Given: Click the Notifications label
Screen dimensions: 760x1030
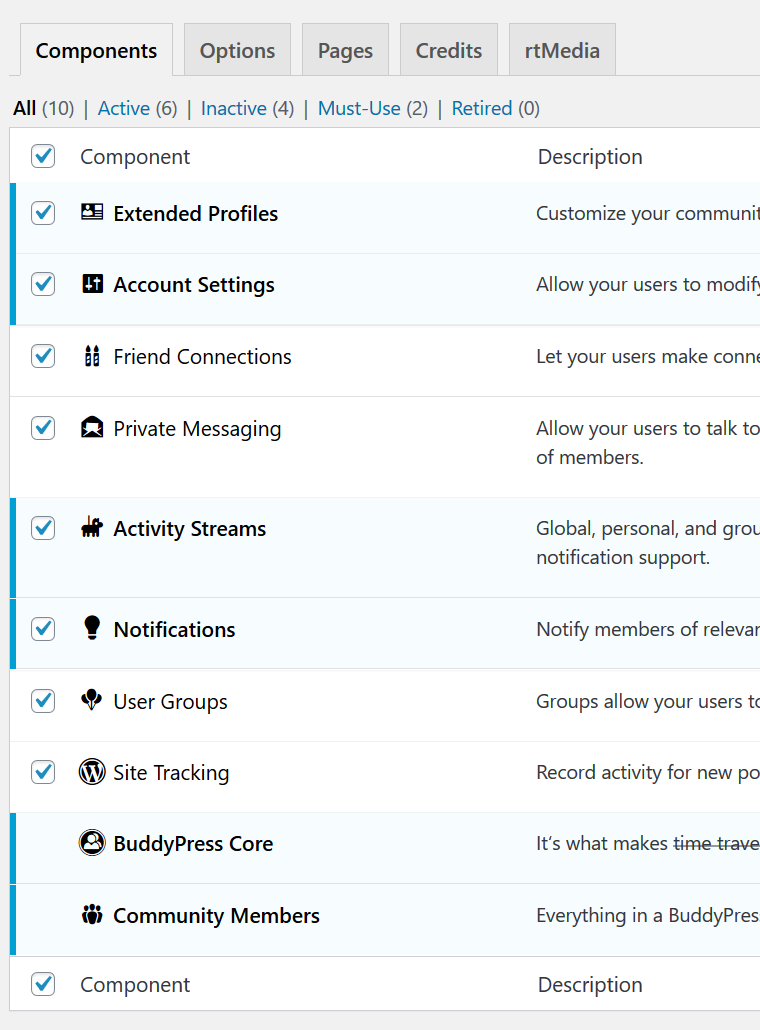Looking at the screenshot, I should pos(174,629).
